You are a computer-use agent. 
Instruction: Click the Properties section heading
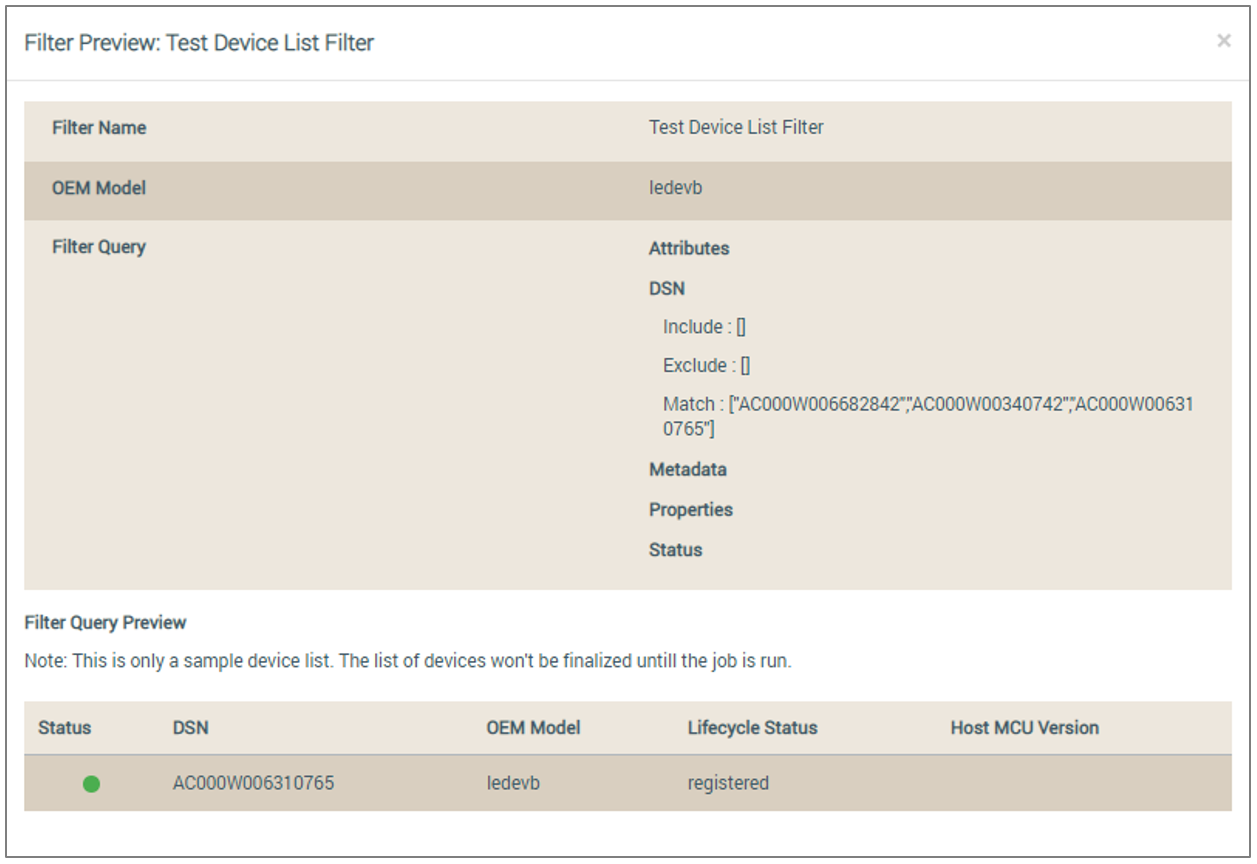point(691,509)
